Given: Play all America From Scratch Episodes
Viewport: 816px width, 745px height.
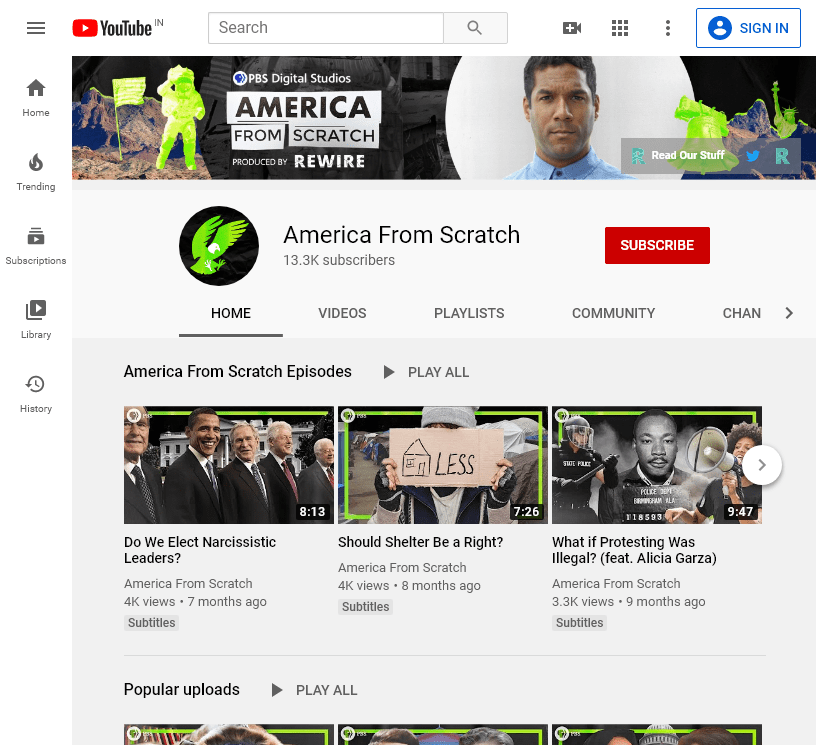Looking at the screenshot, I should (x=426, y=372).
